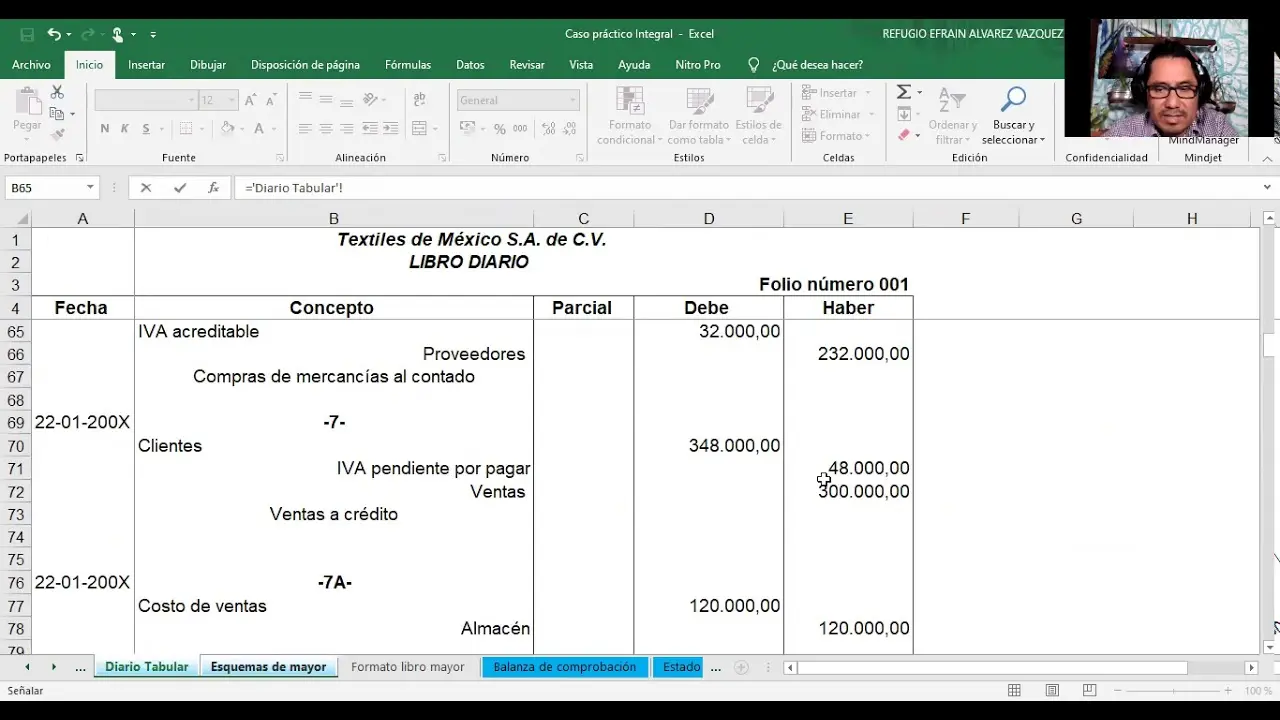Switch to Esquemas de mayor sheet tab

pyautogui.click(x=268, y=667)
